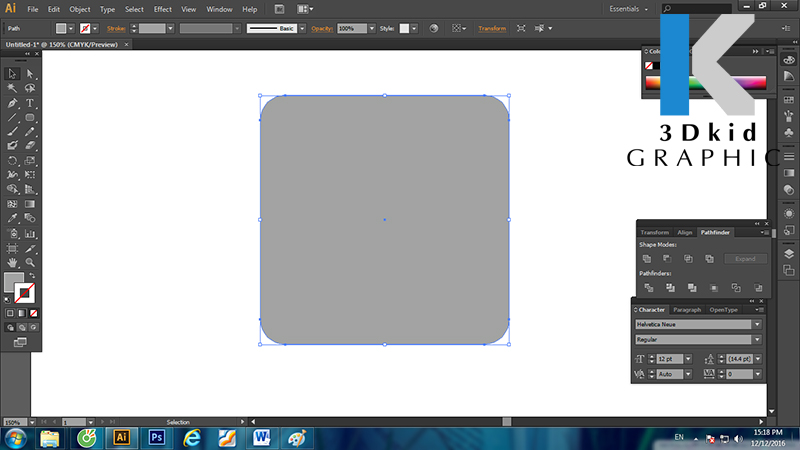Pick the Magic Wand tool

tap(12, 88)
